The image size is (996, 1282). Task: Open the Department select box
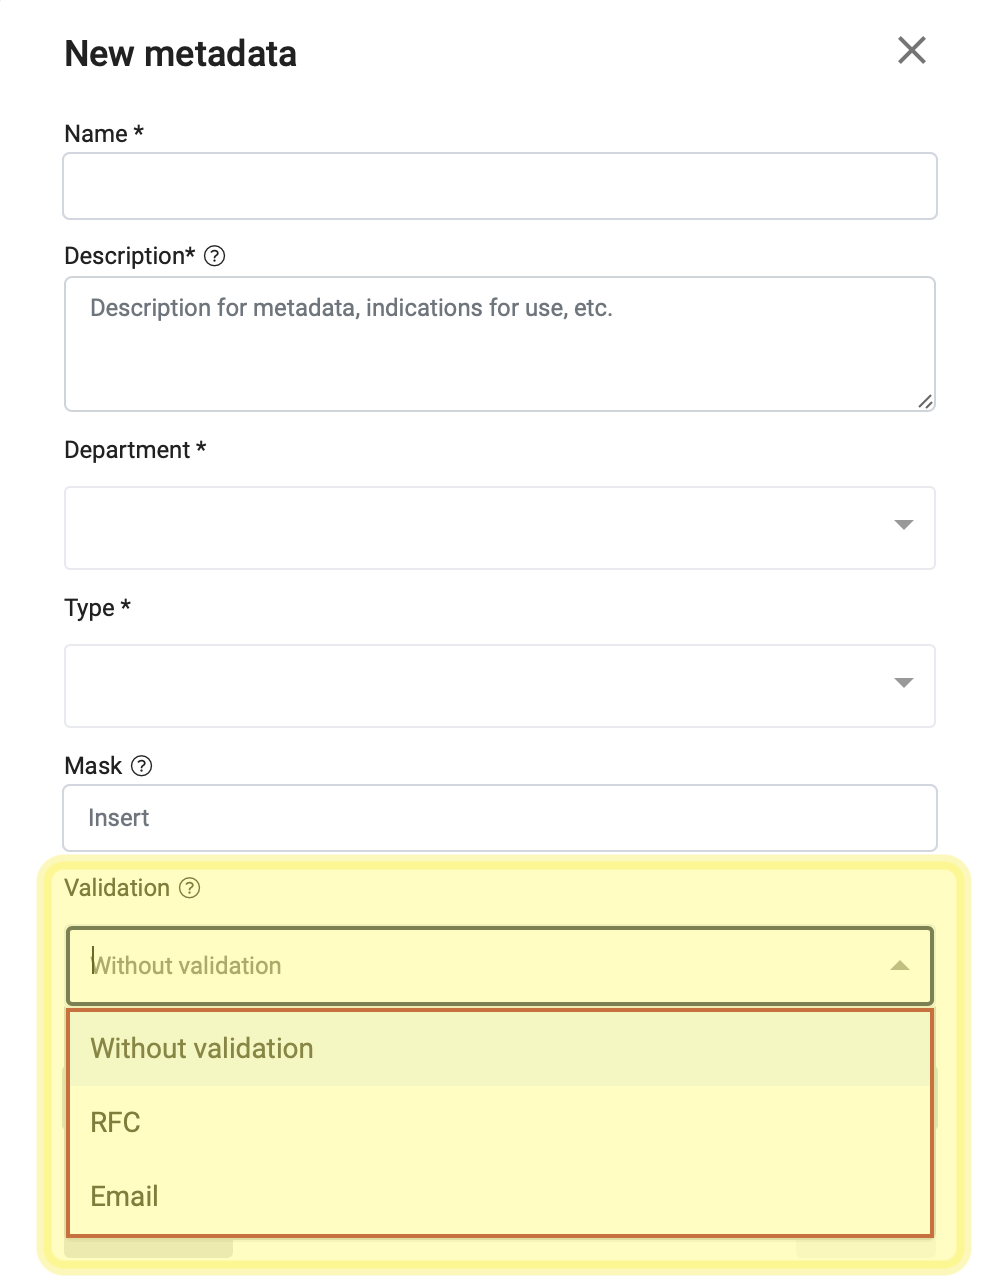tap(500, 528)
